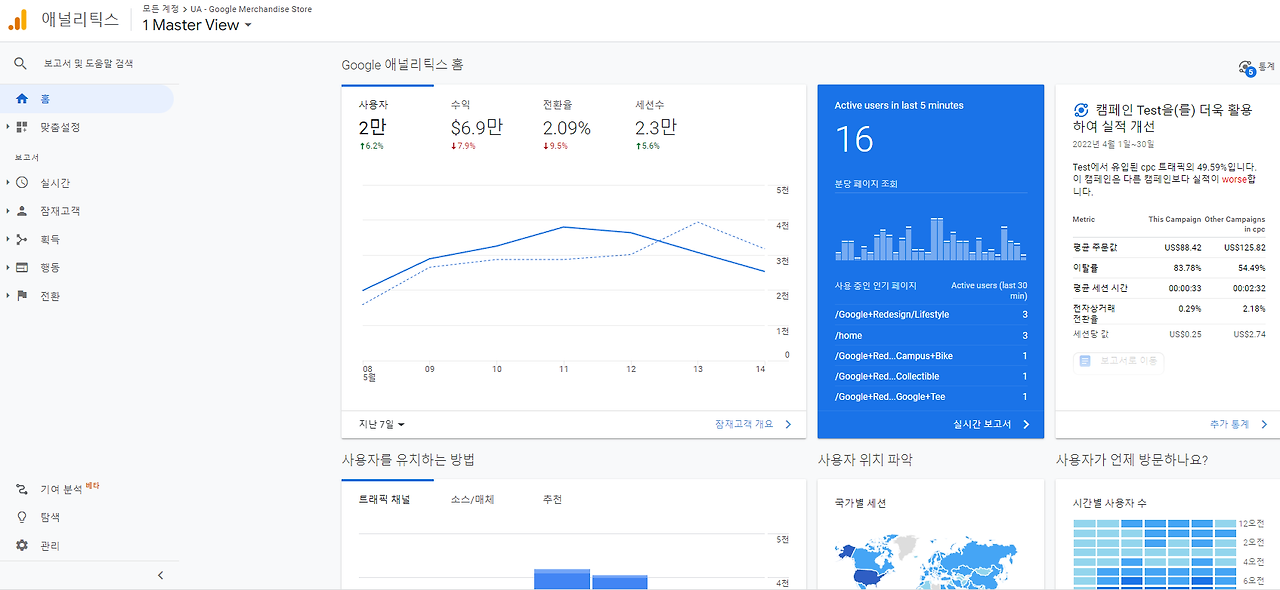Open 잠재고객 person icon report
Viewport: 1280px width, 590px height.
click(22, 211)
